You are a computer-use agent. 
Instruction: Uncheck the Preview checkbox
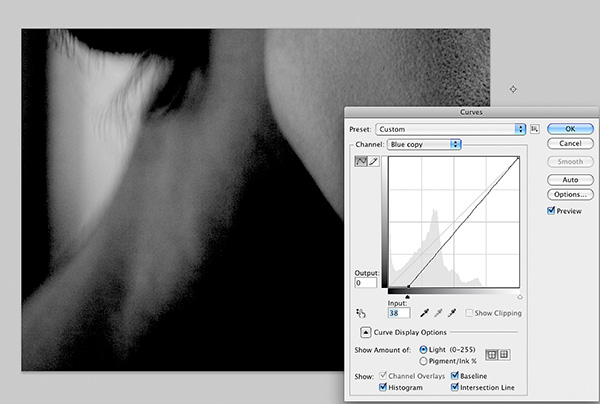551,210
